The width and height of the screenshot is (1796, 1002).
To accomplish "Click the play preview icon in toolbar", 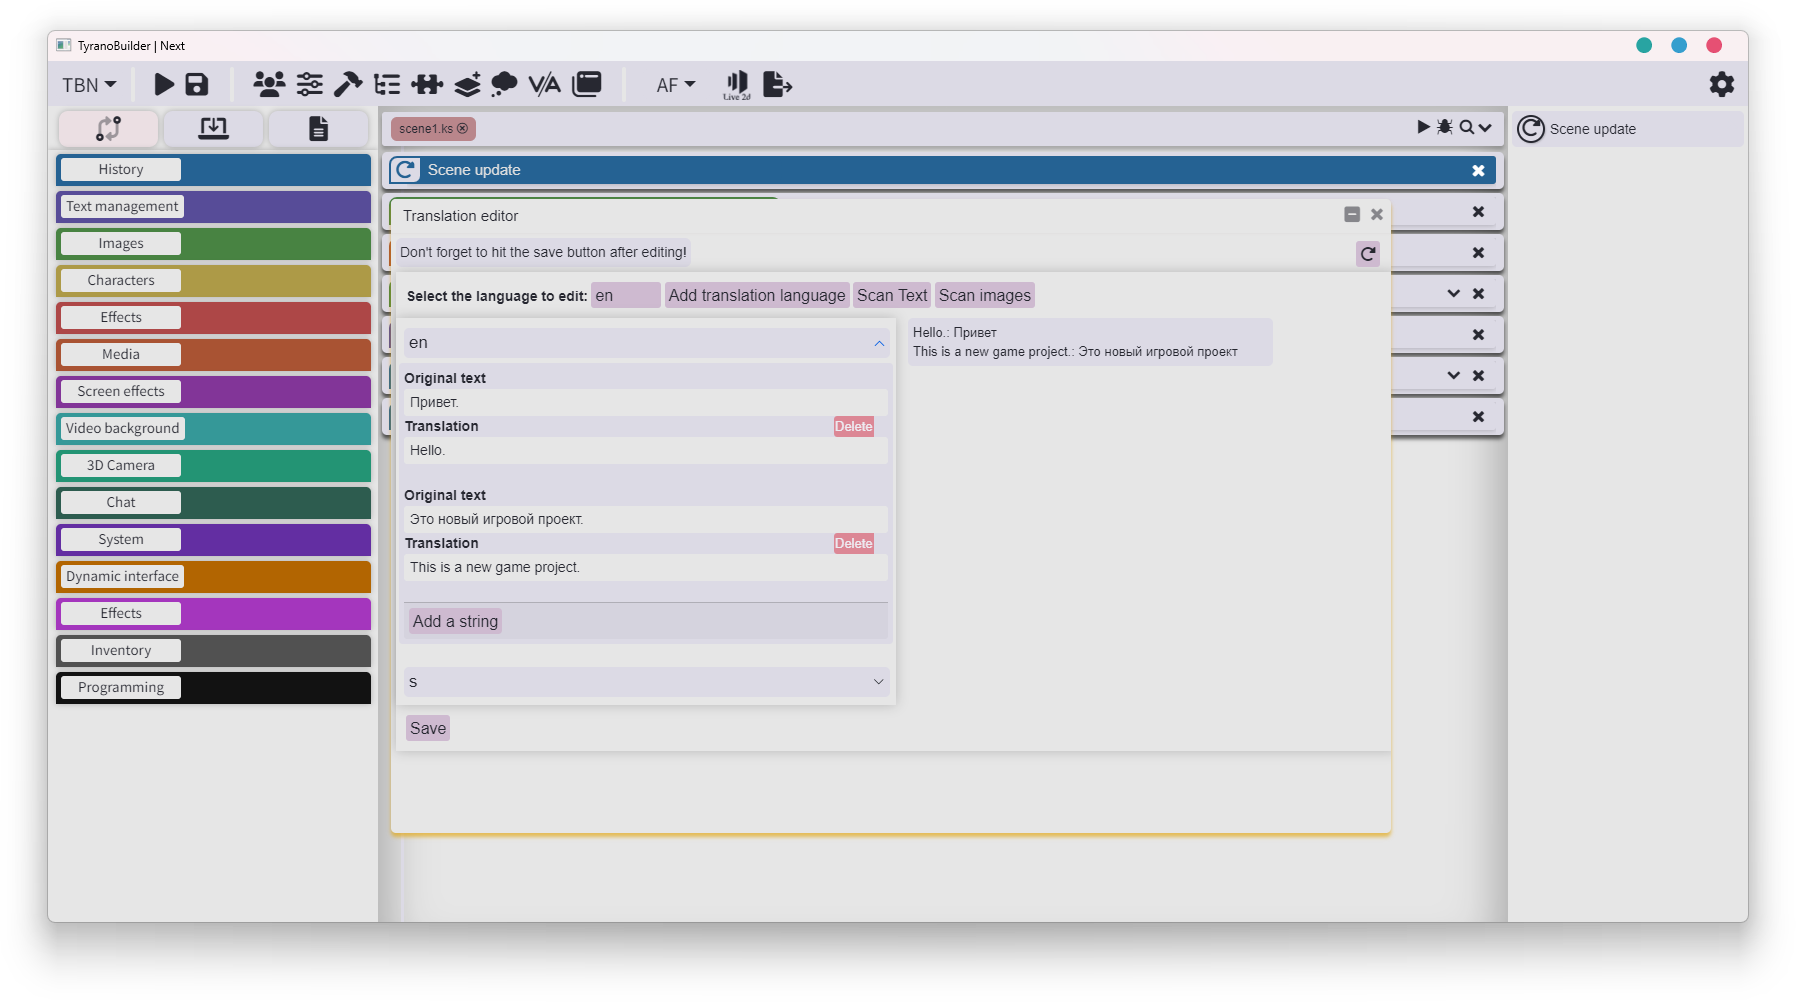I will tap(164, 85).
